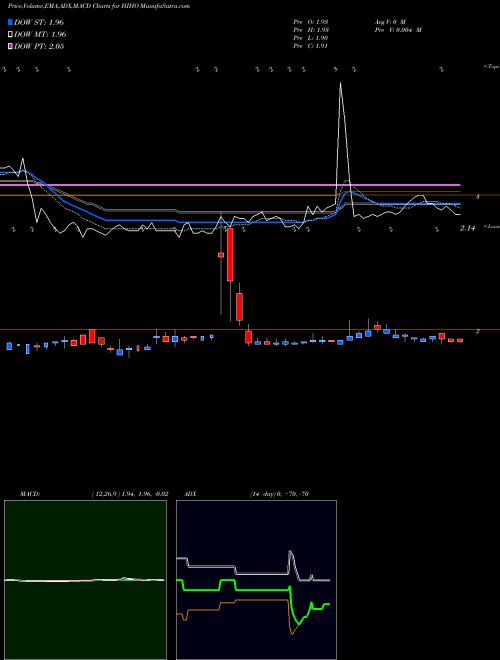Click the 2.14 price label

coord(467,228)
